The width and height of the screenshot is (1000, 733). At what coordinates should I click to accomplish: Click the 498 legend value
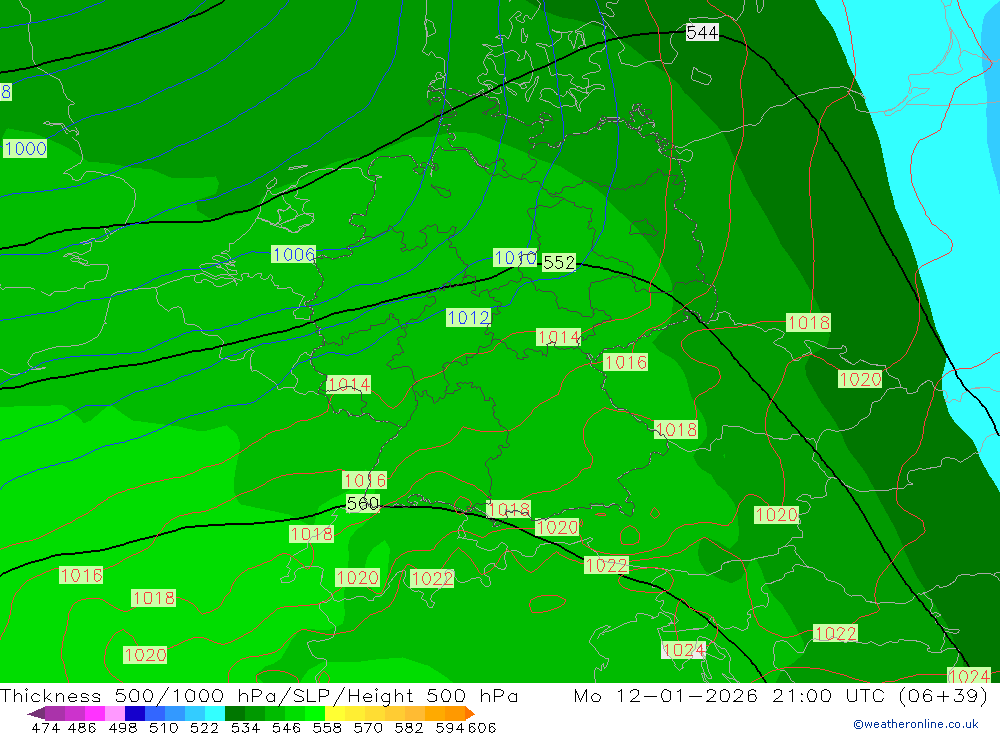(x=122, y=727)
